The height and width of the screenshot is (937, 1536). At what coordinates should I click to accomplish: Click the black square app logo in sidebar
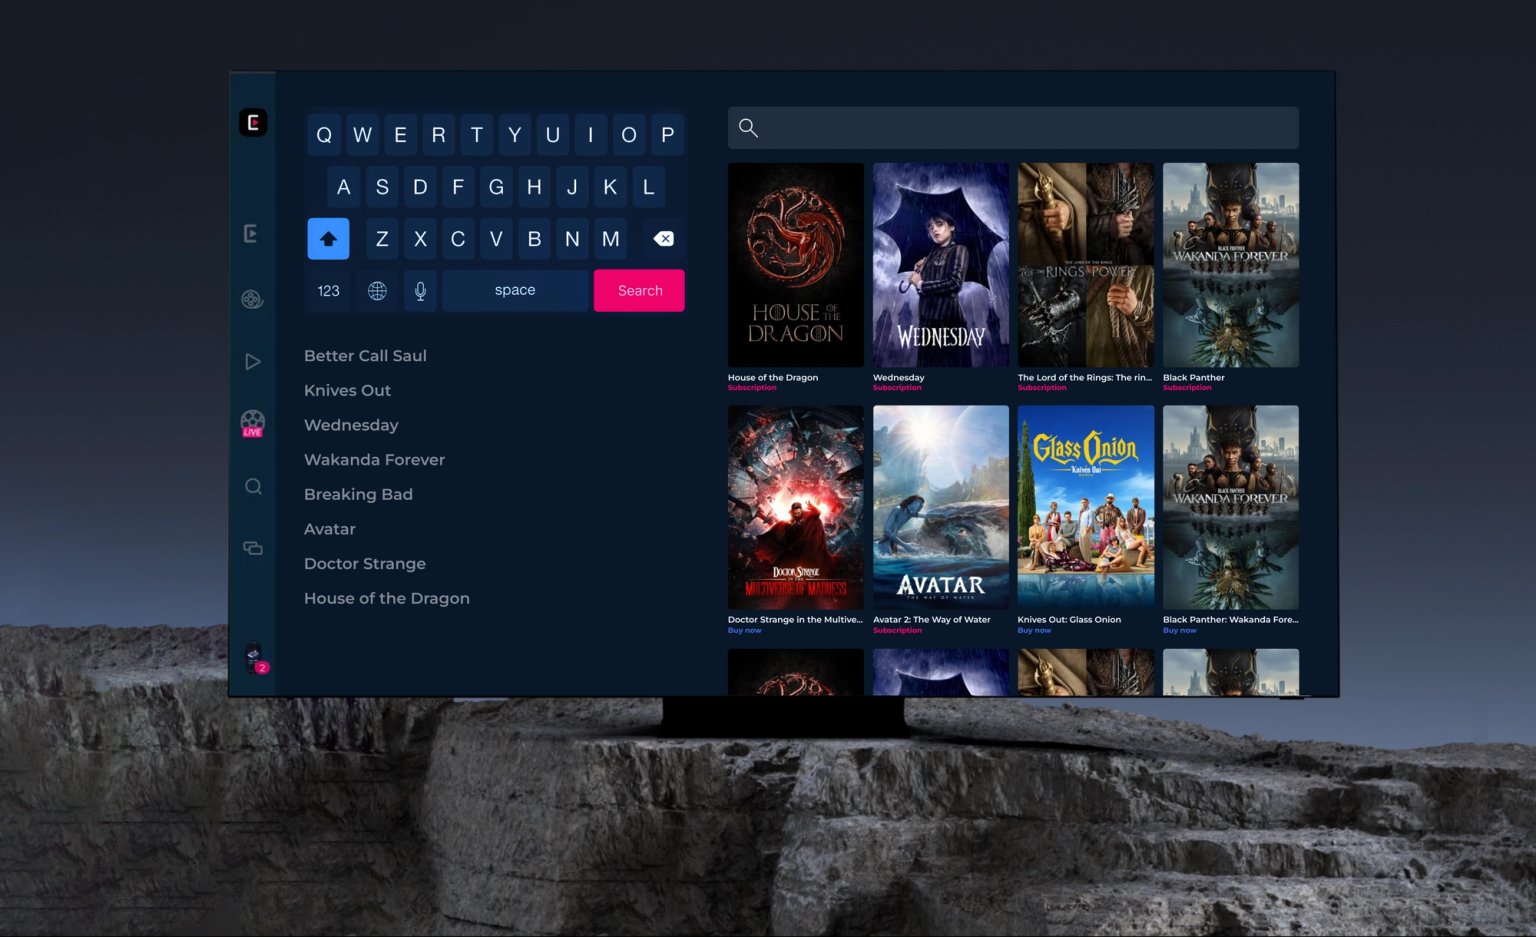[x=253, y=122]
